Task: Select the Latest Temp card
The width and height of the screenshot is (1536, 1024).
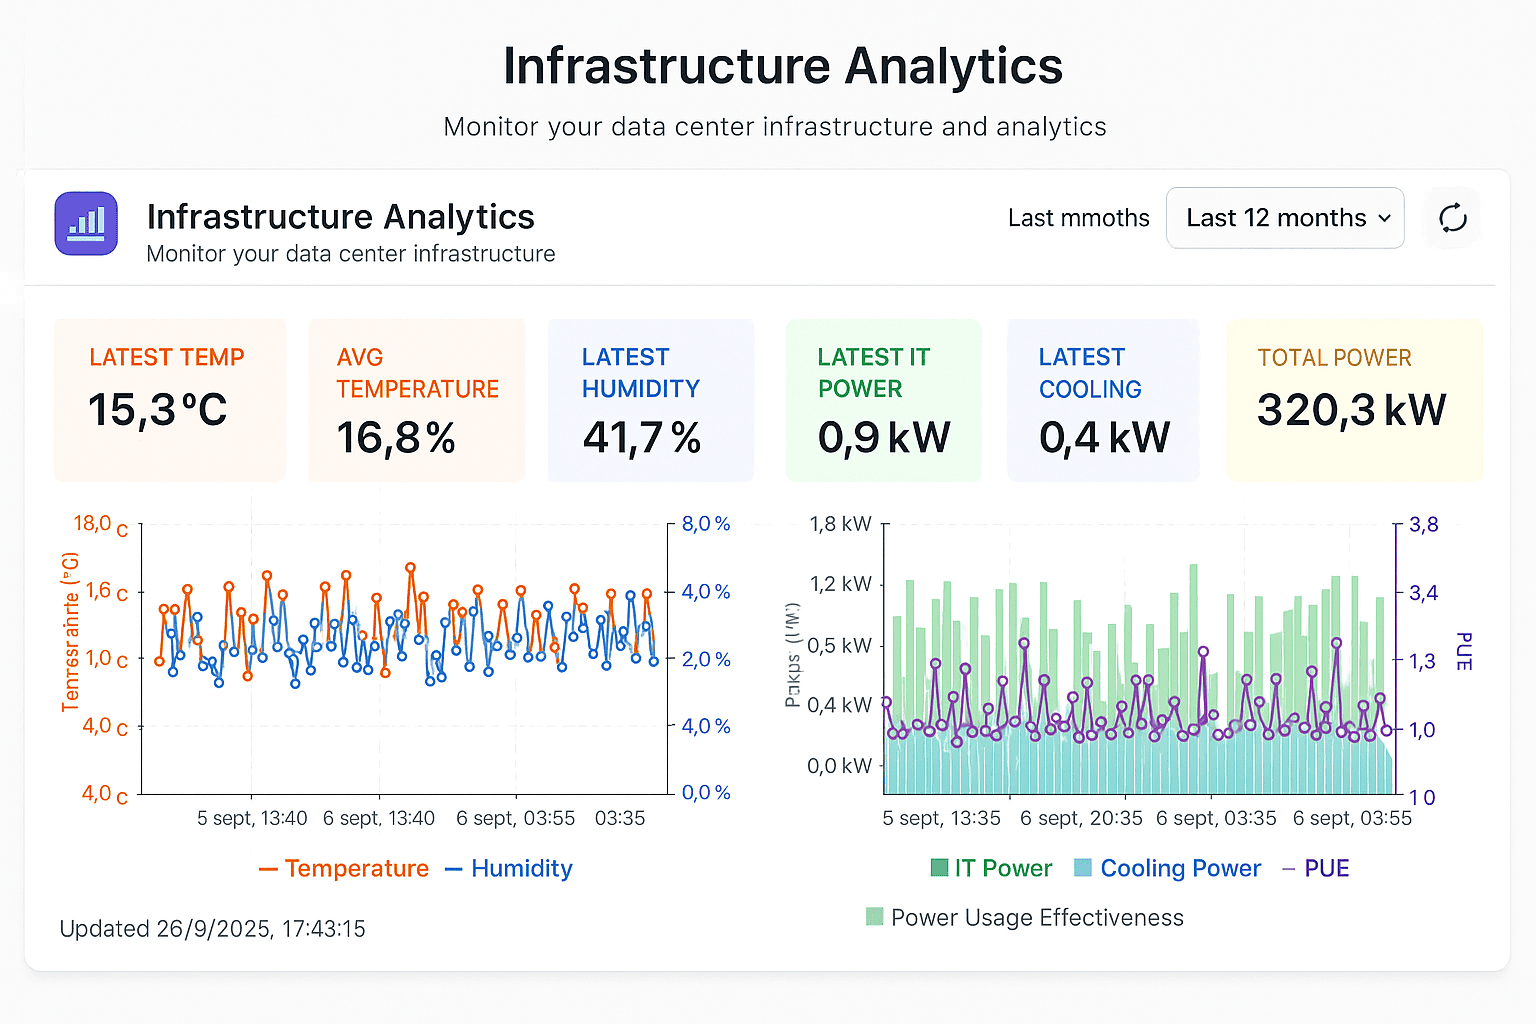Action: click(x=170, y=400)
